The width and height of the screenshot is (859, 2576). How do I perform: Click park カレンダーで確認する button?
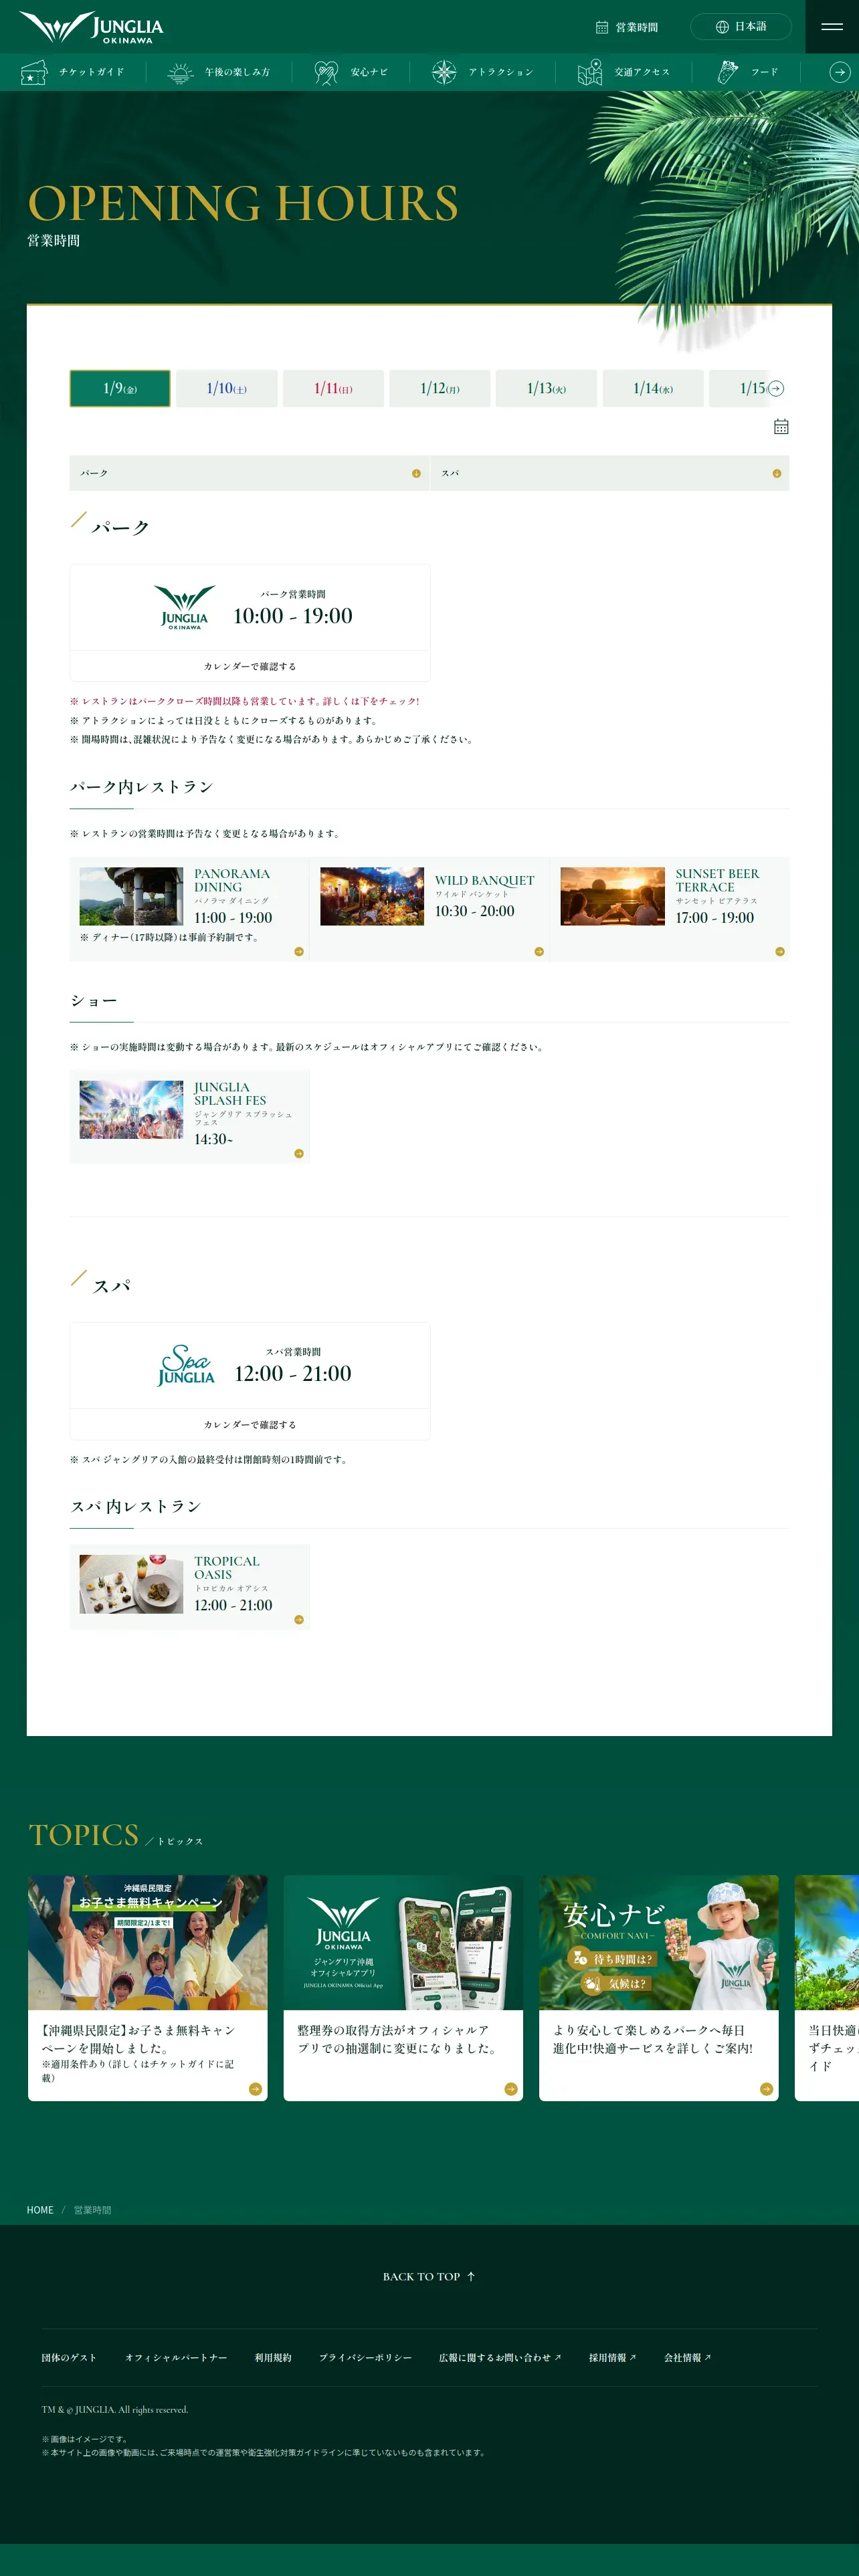[250, 666]
